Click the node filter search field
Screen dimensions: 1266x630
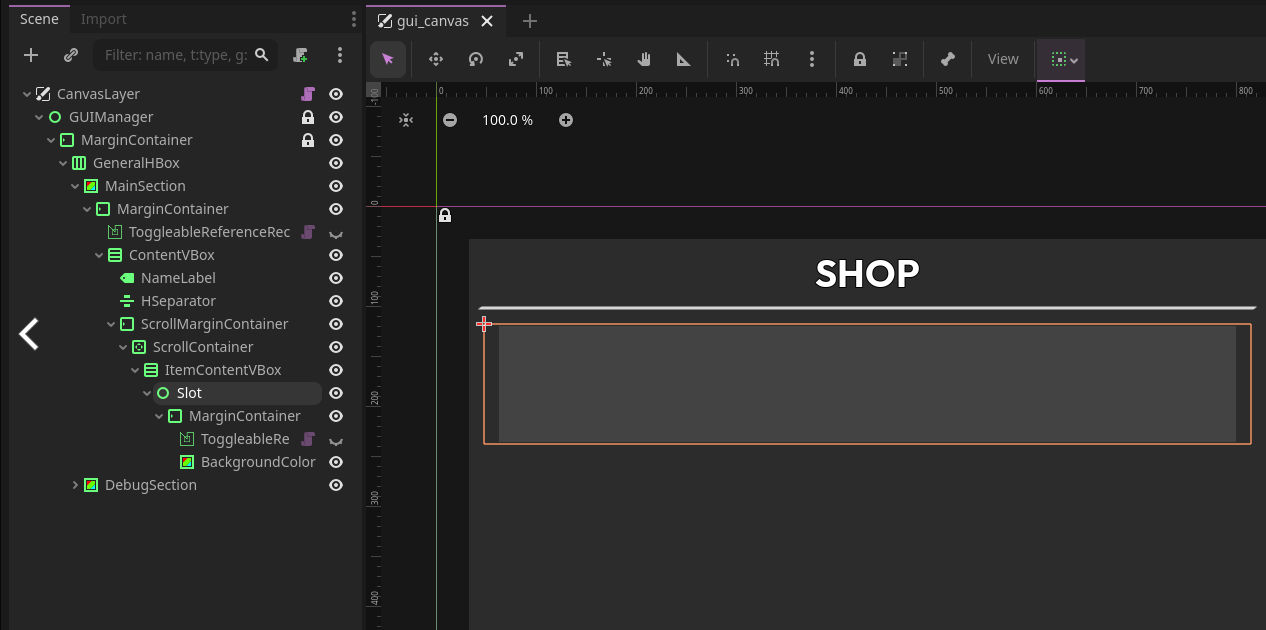(x=180, y=55)
